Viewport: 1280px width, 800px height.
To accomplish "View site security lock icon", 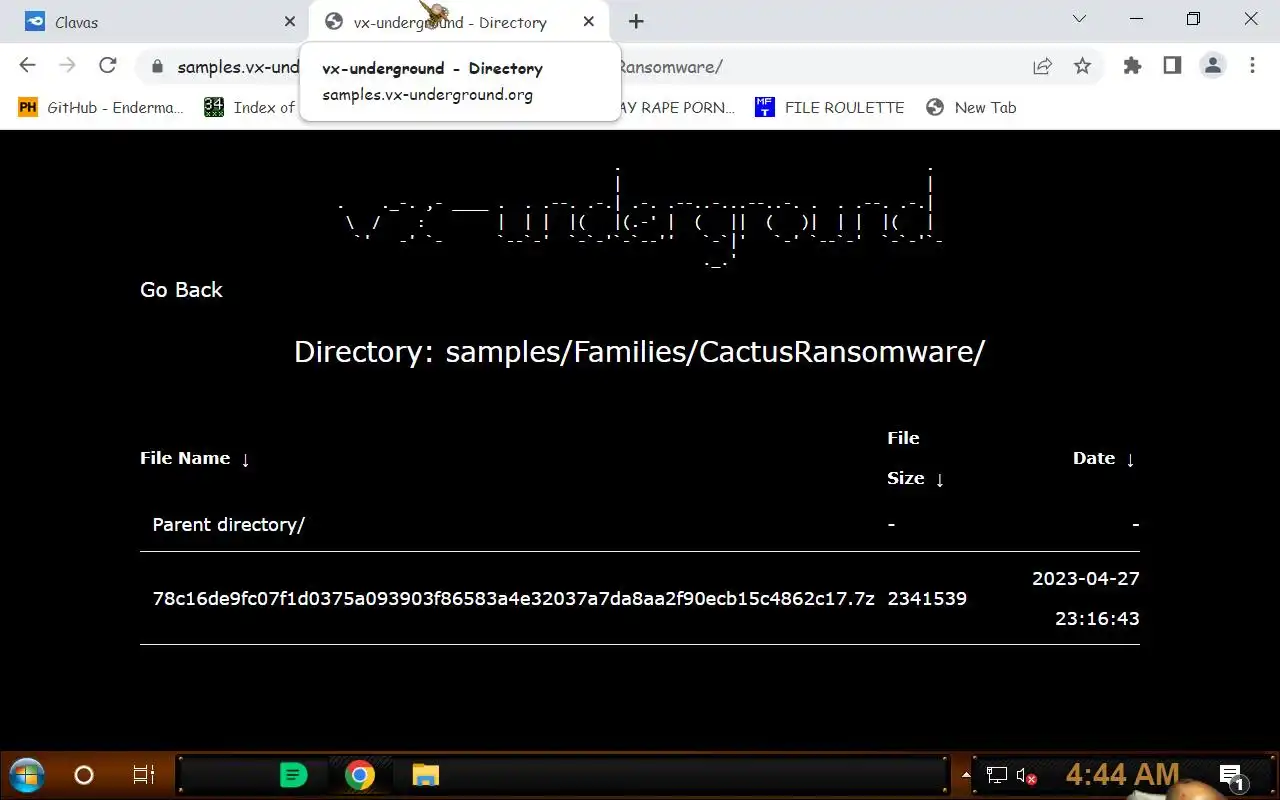I will tap(156, 67).
